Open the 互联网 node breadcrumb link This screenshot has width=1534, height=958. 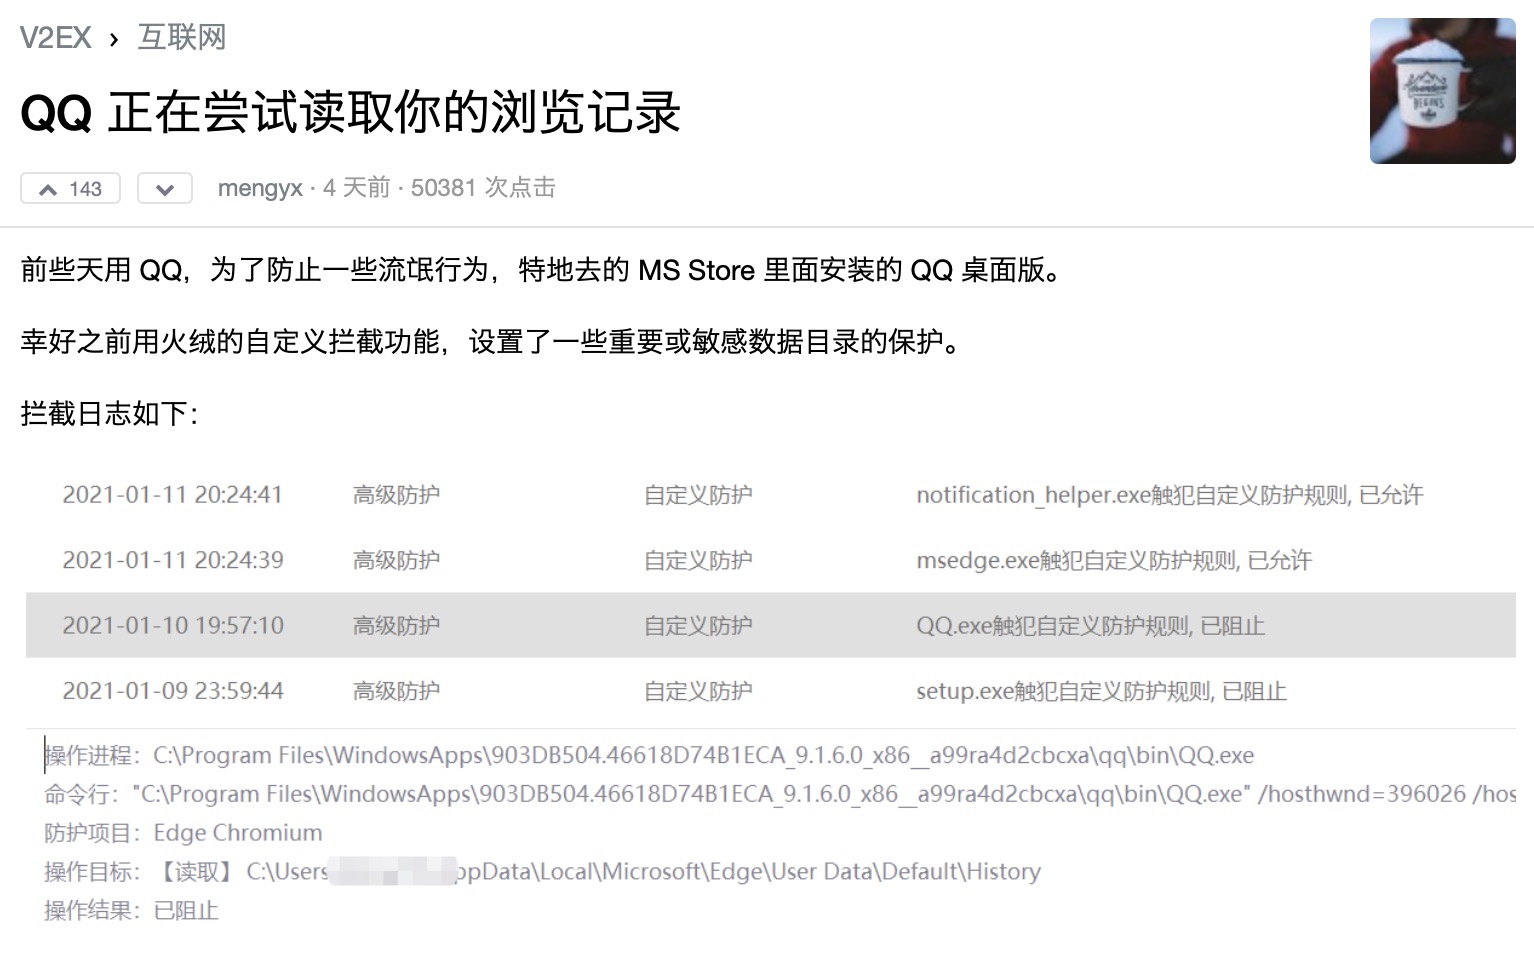[182, 38]
